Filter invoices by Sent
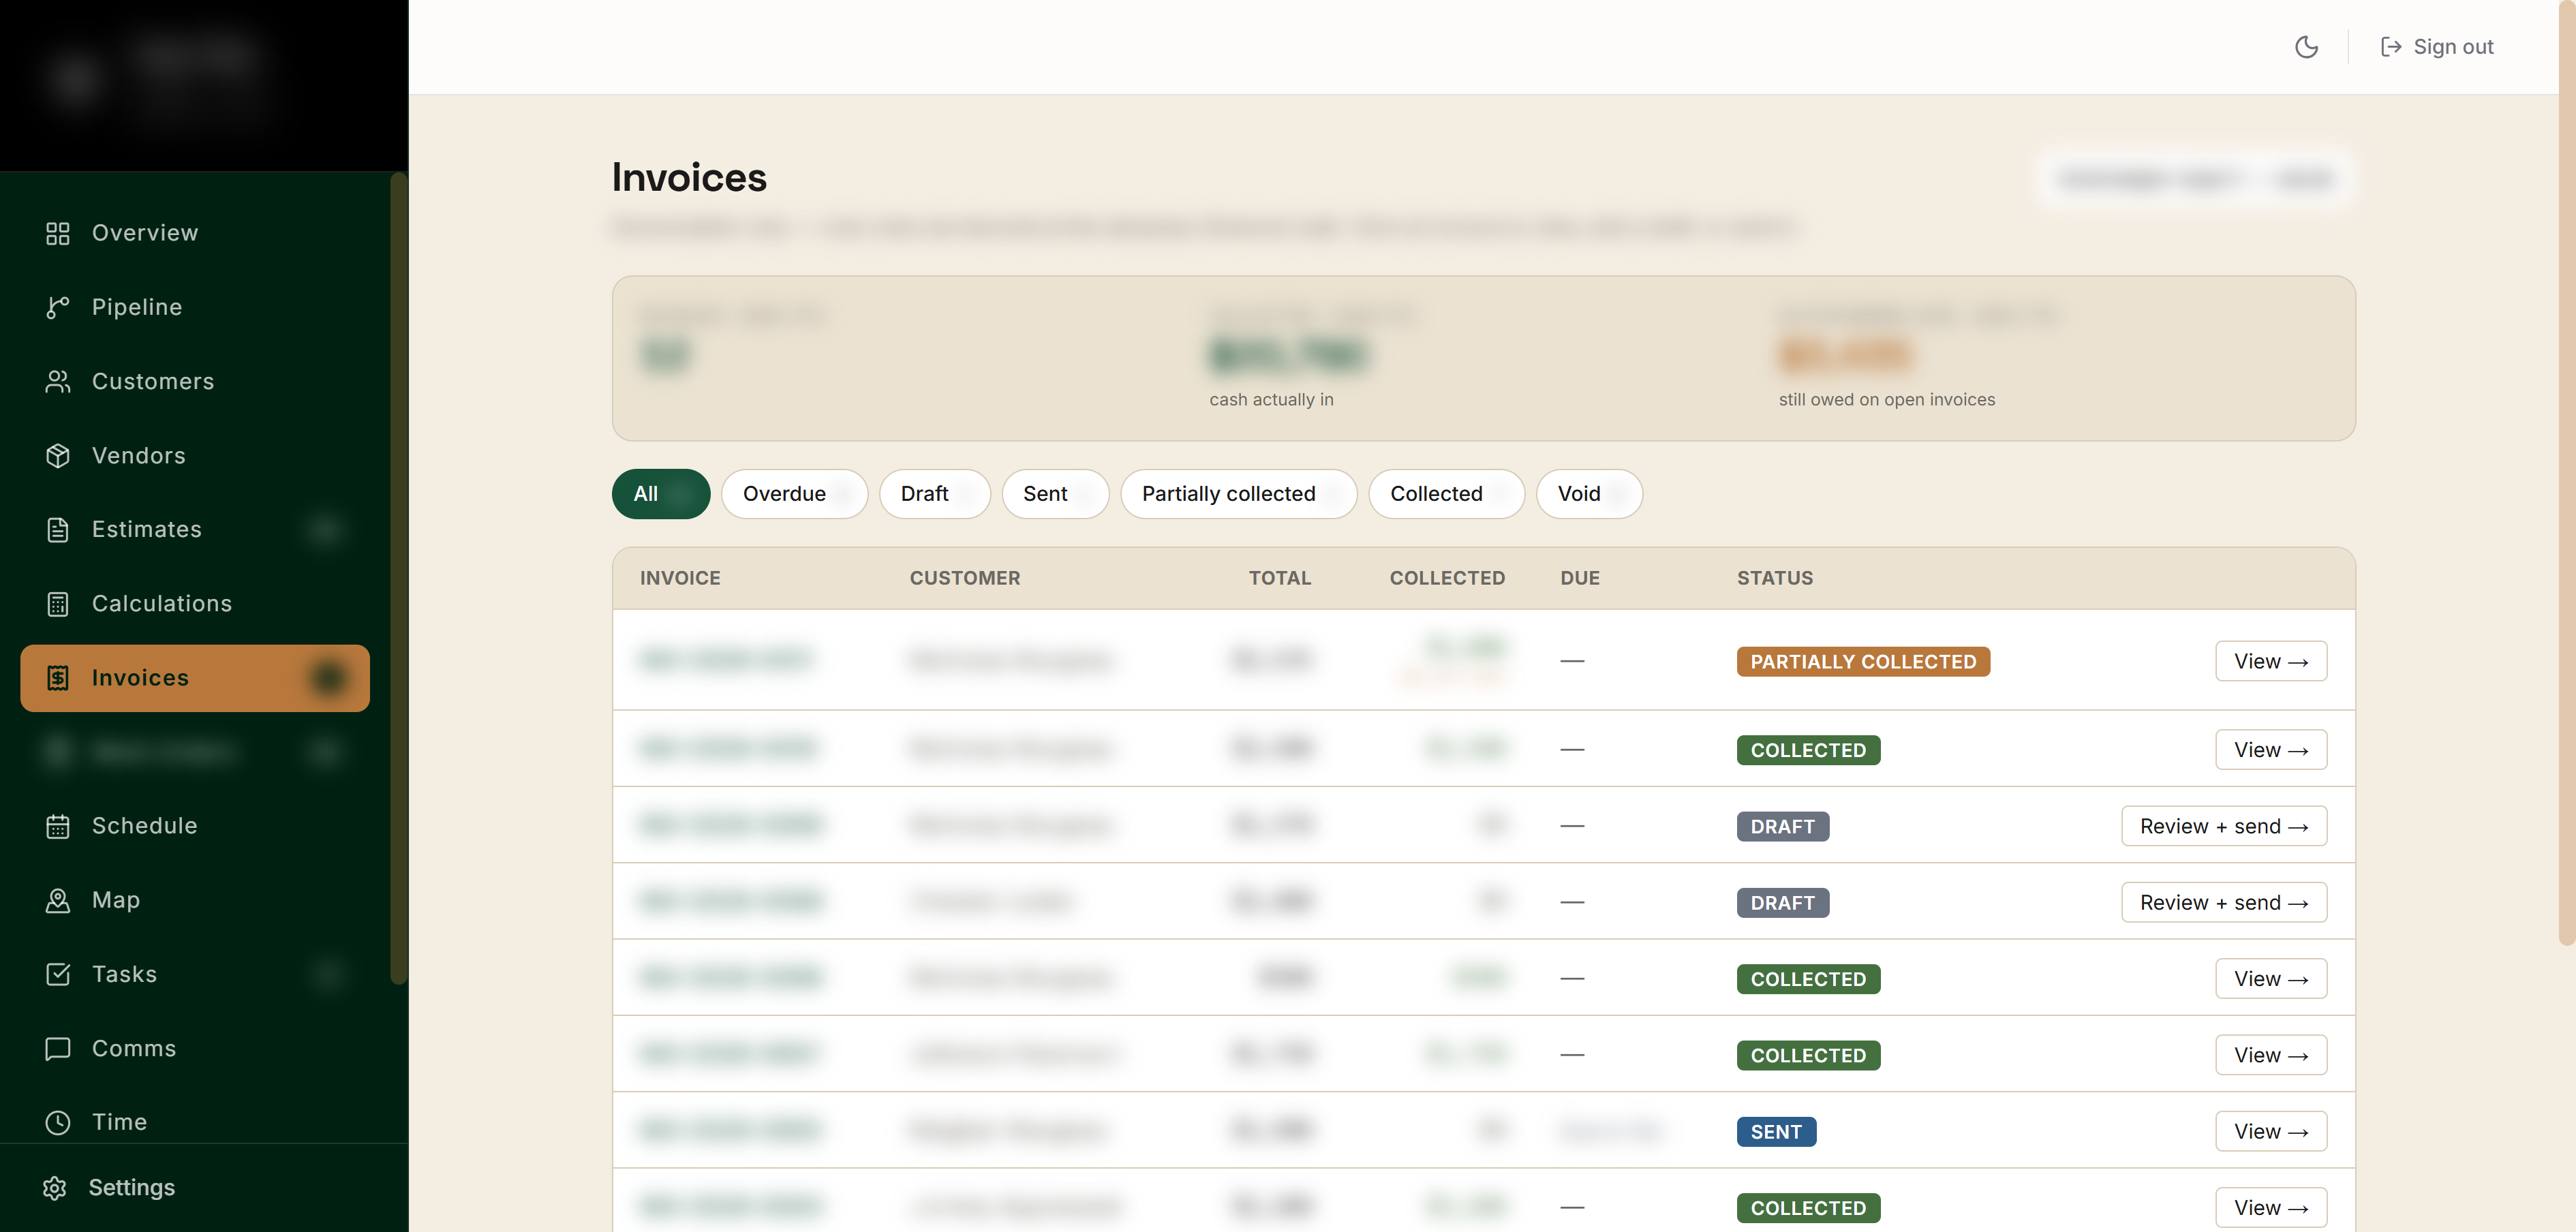Screen dimensions: 2576x1232 click(1055, 494)
